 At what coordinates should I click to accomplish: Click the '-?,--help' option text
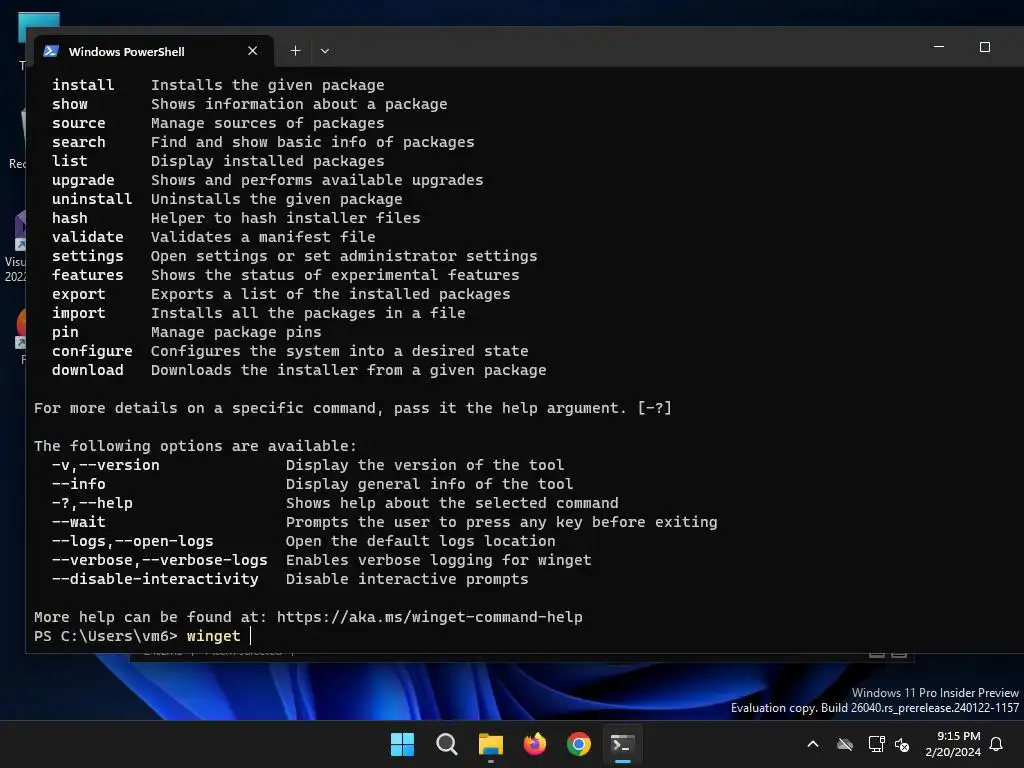[x=92, y=503]
